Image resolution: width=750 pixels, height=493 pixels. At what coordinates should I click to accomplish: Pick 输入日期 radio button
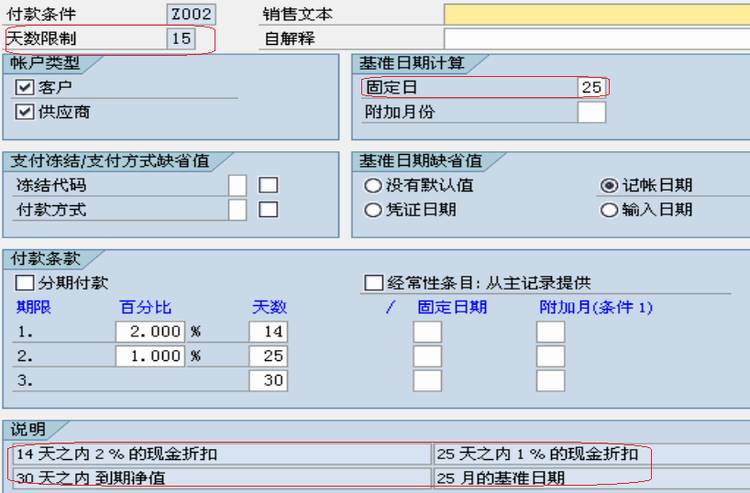pos(609,210)
